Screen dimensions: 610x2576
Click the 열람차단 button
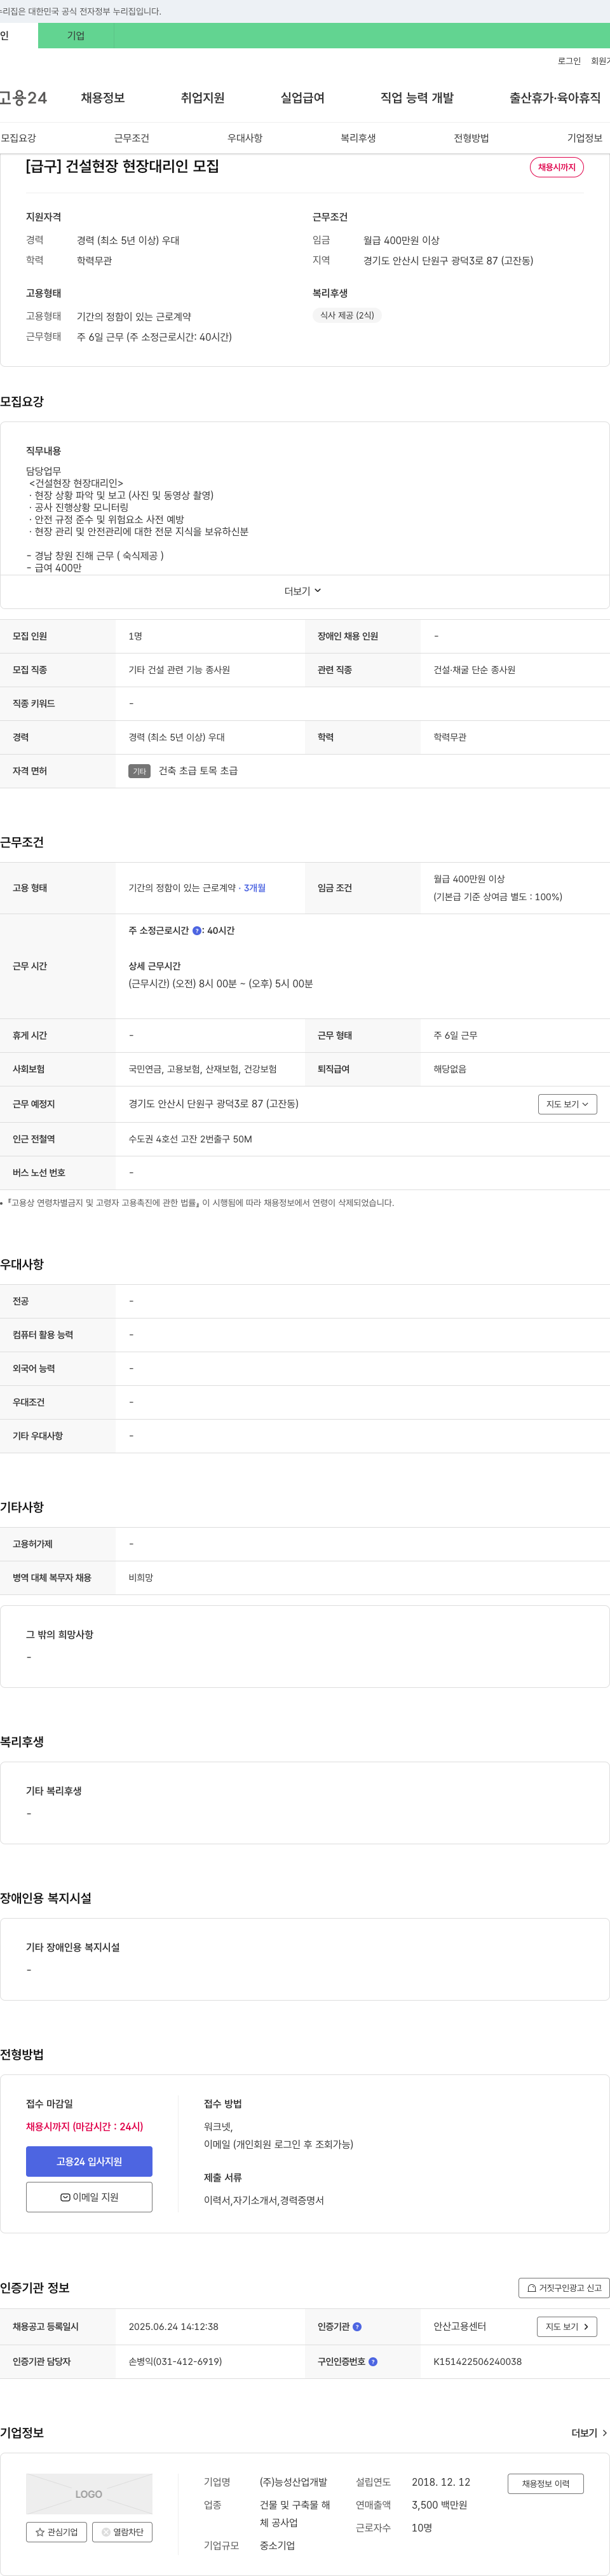pos(122,2532)
